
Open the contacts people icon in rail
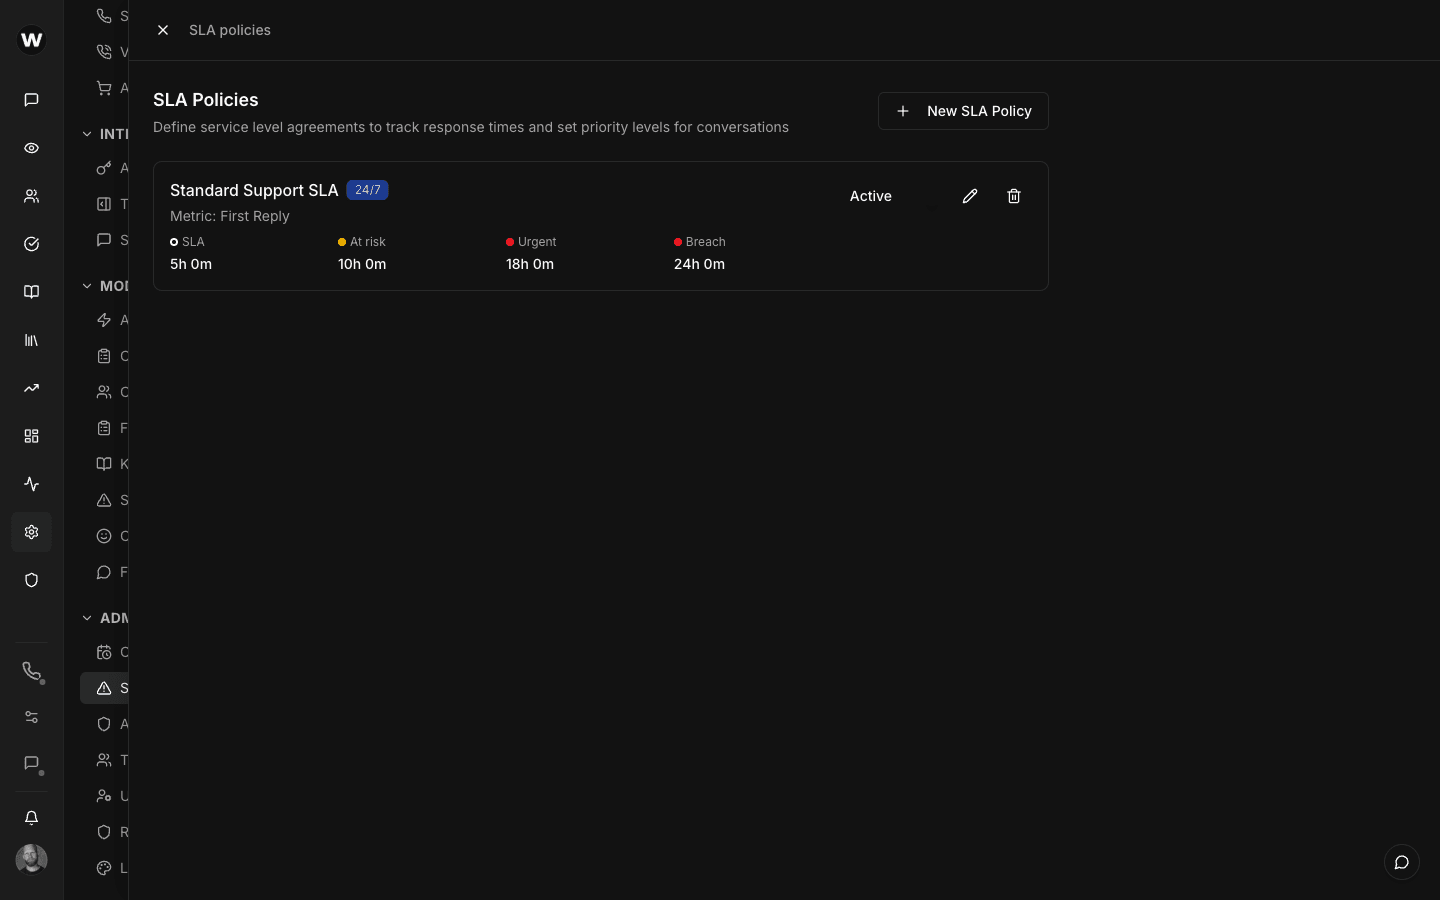31,196
